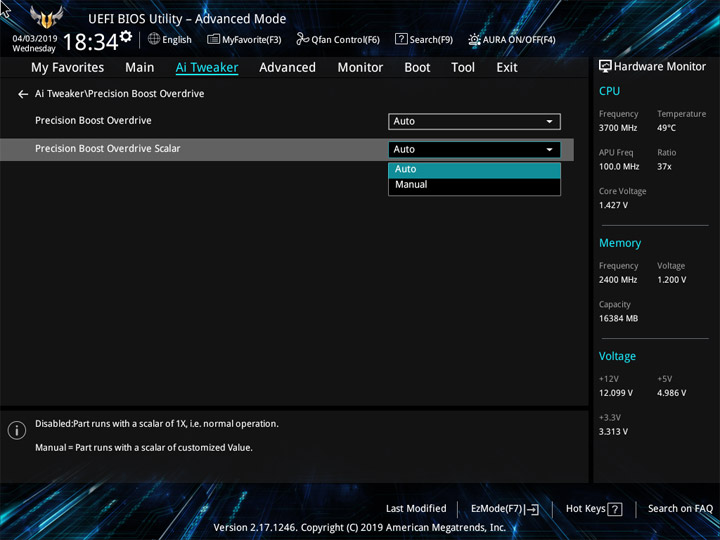Click Memory voltage value 1.200 V
The width and height of the screenshot is (720, 540).
pyautogui.click(x=672, y=280)
